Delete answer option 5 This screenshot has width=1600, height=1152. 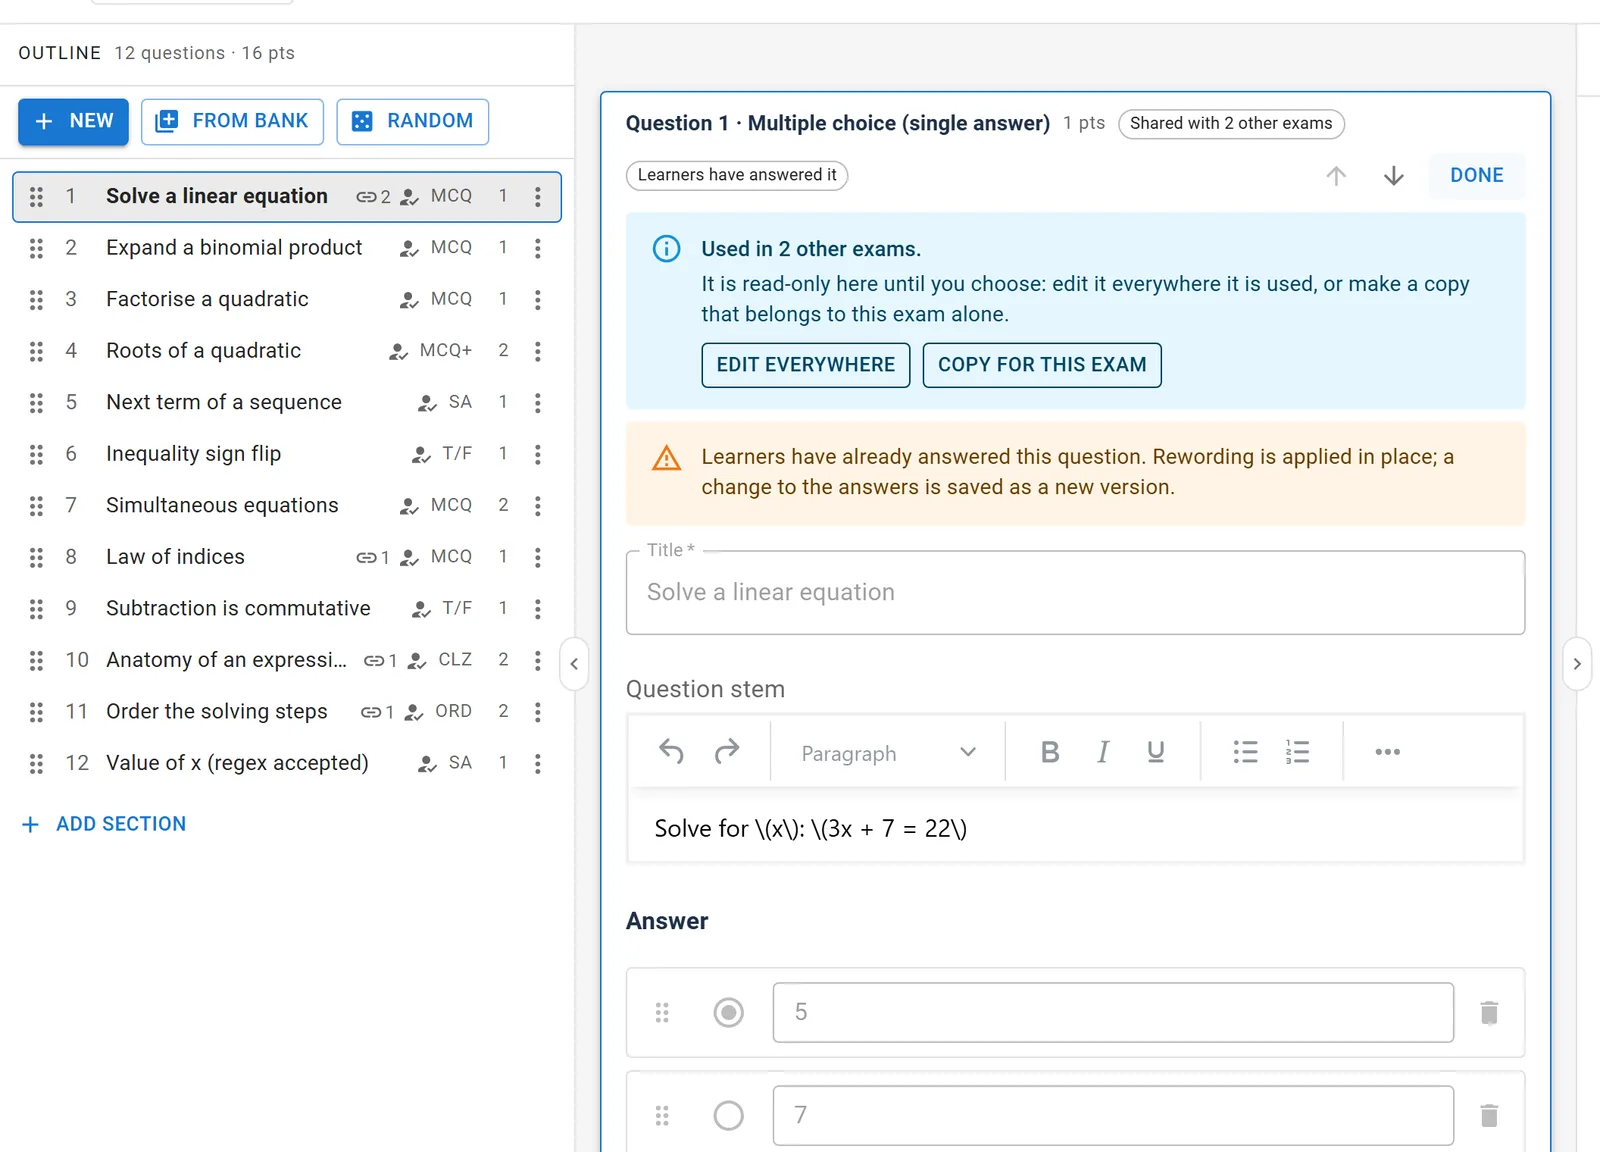1489,1013
